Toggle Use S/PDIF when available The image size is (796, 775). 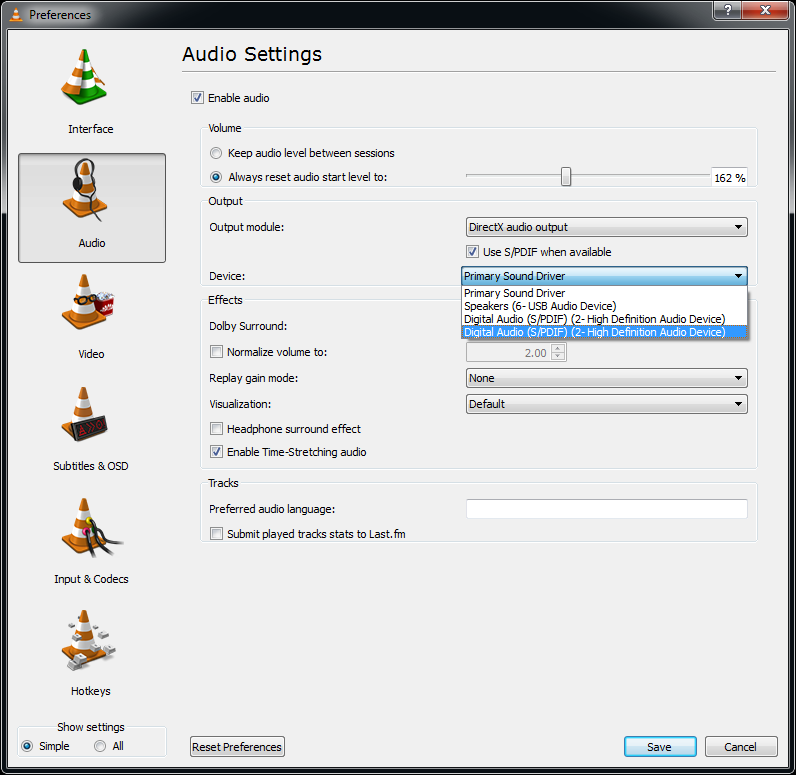(472, 251)
